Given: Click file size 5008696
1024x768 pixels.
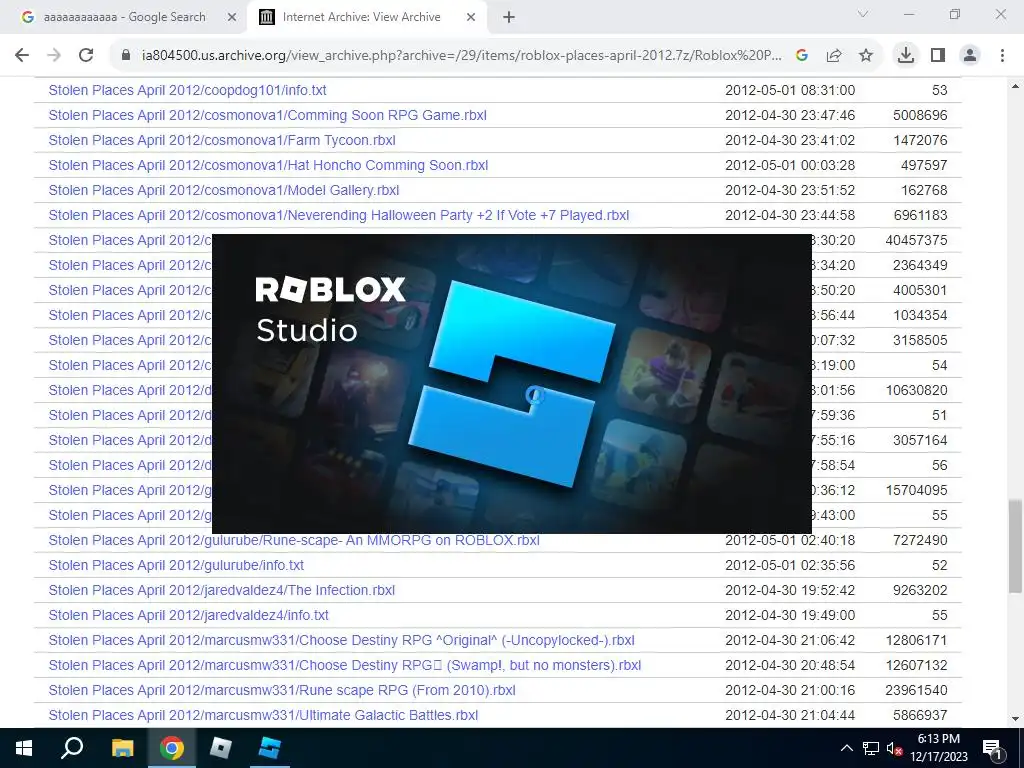Looking at the screenshot, I should click(920, 115).
